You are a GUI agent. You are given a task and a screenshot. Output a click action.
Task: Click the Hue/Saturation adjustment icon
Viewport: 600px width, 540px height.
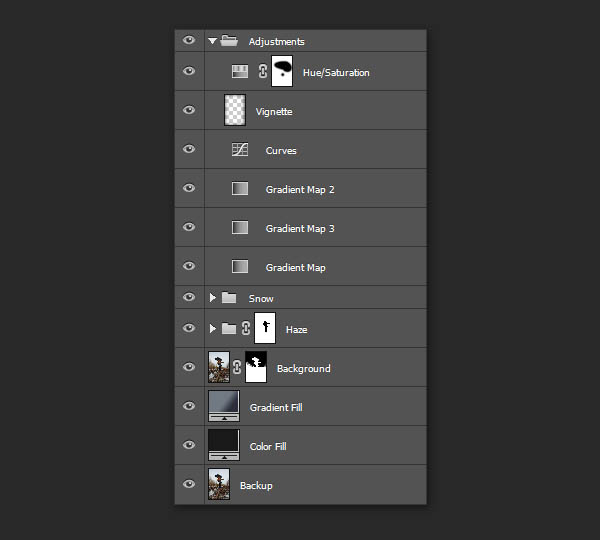pos(240,72)
